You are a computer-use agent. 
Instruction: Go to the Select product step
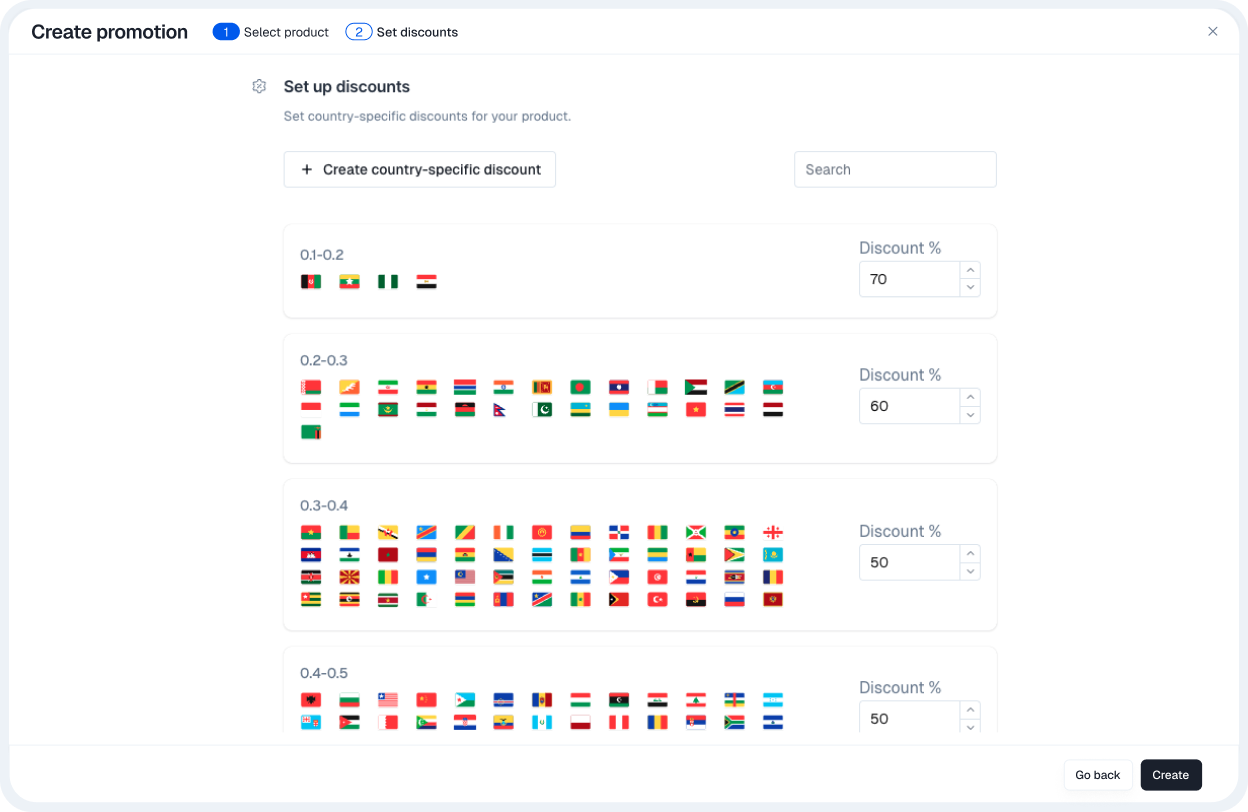point(270,31)
